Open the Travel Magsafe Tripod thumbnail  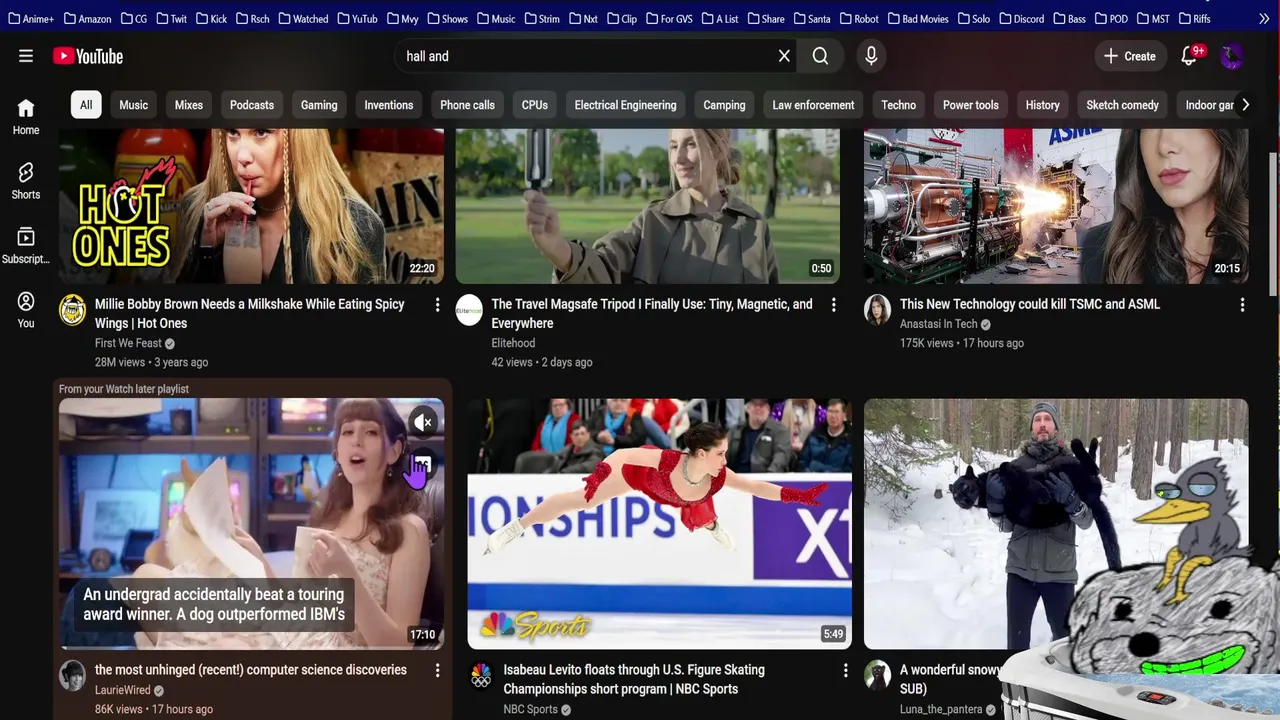[648, 206]
